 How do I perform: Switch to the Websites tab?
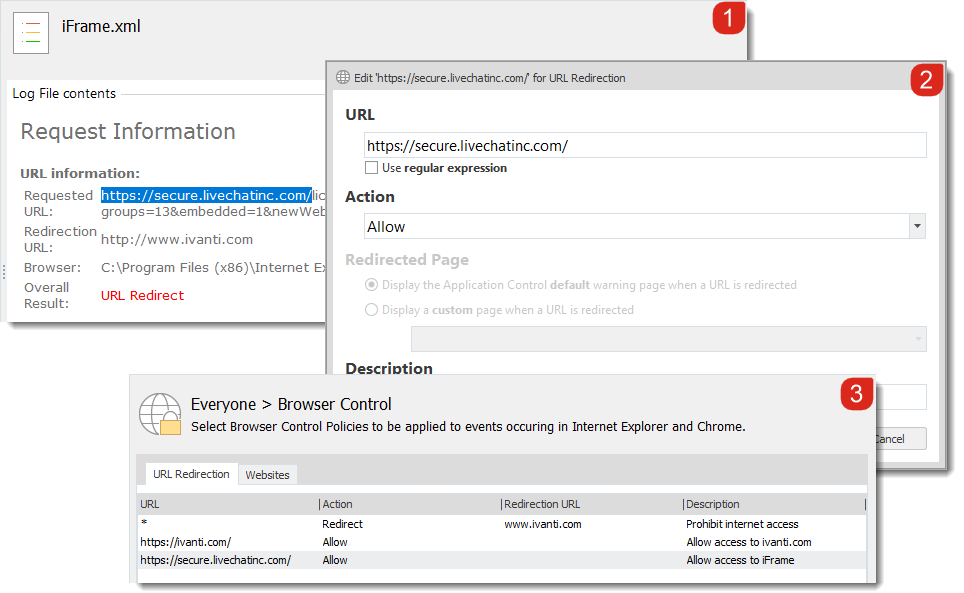267,475
